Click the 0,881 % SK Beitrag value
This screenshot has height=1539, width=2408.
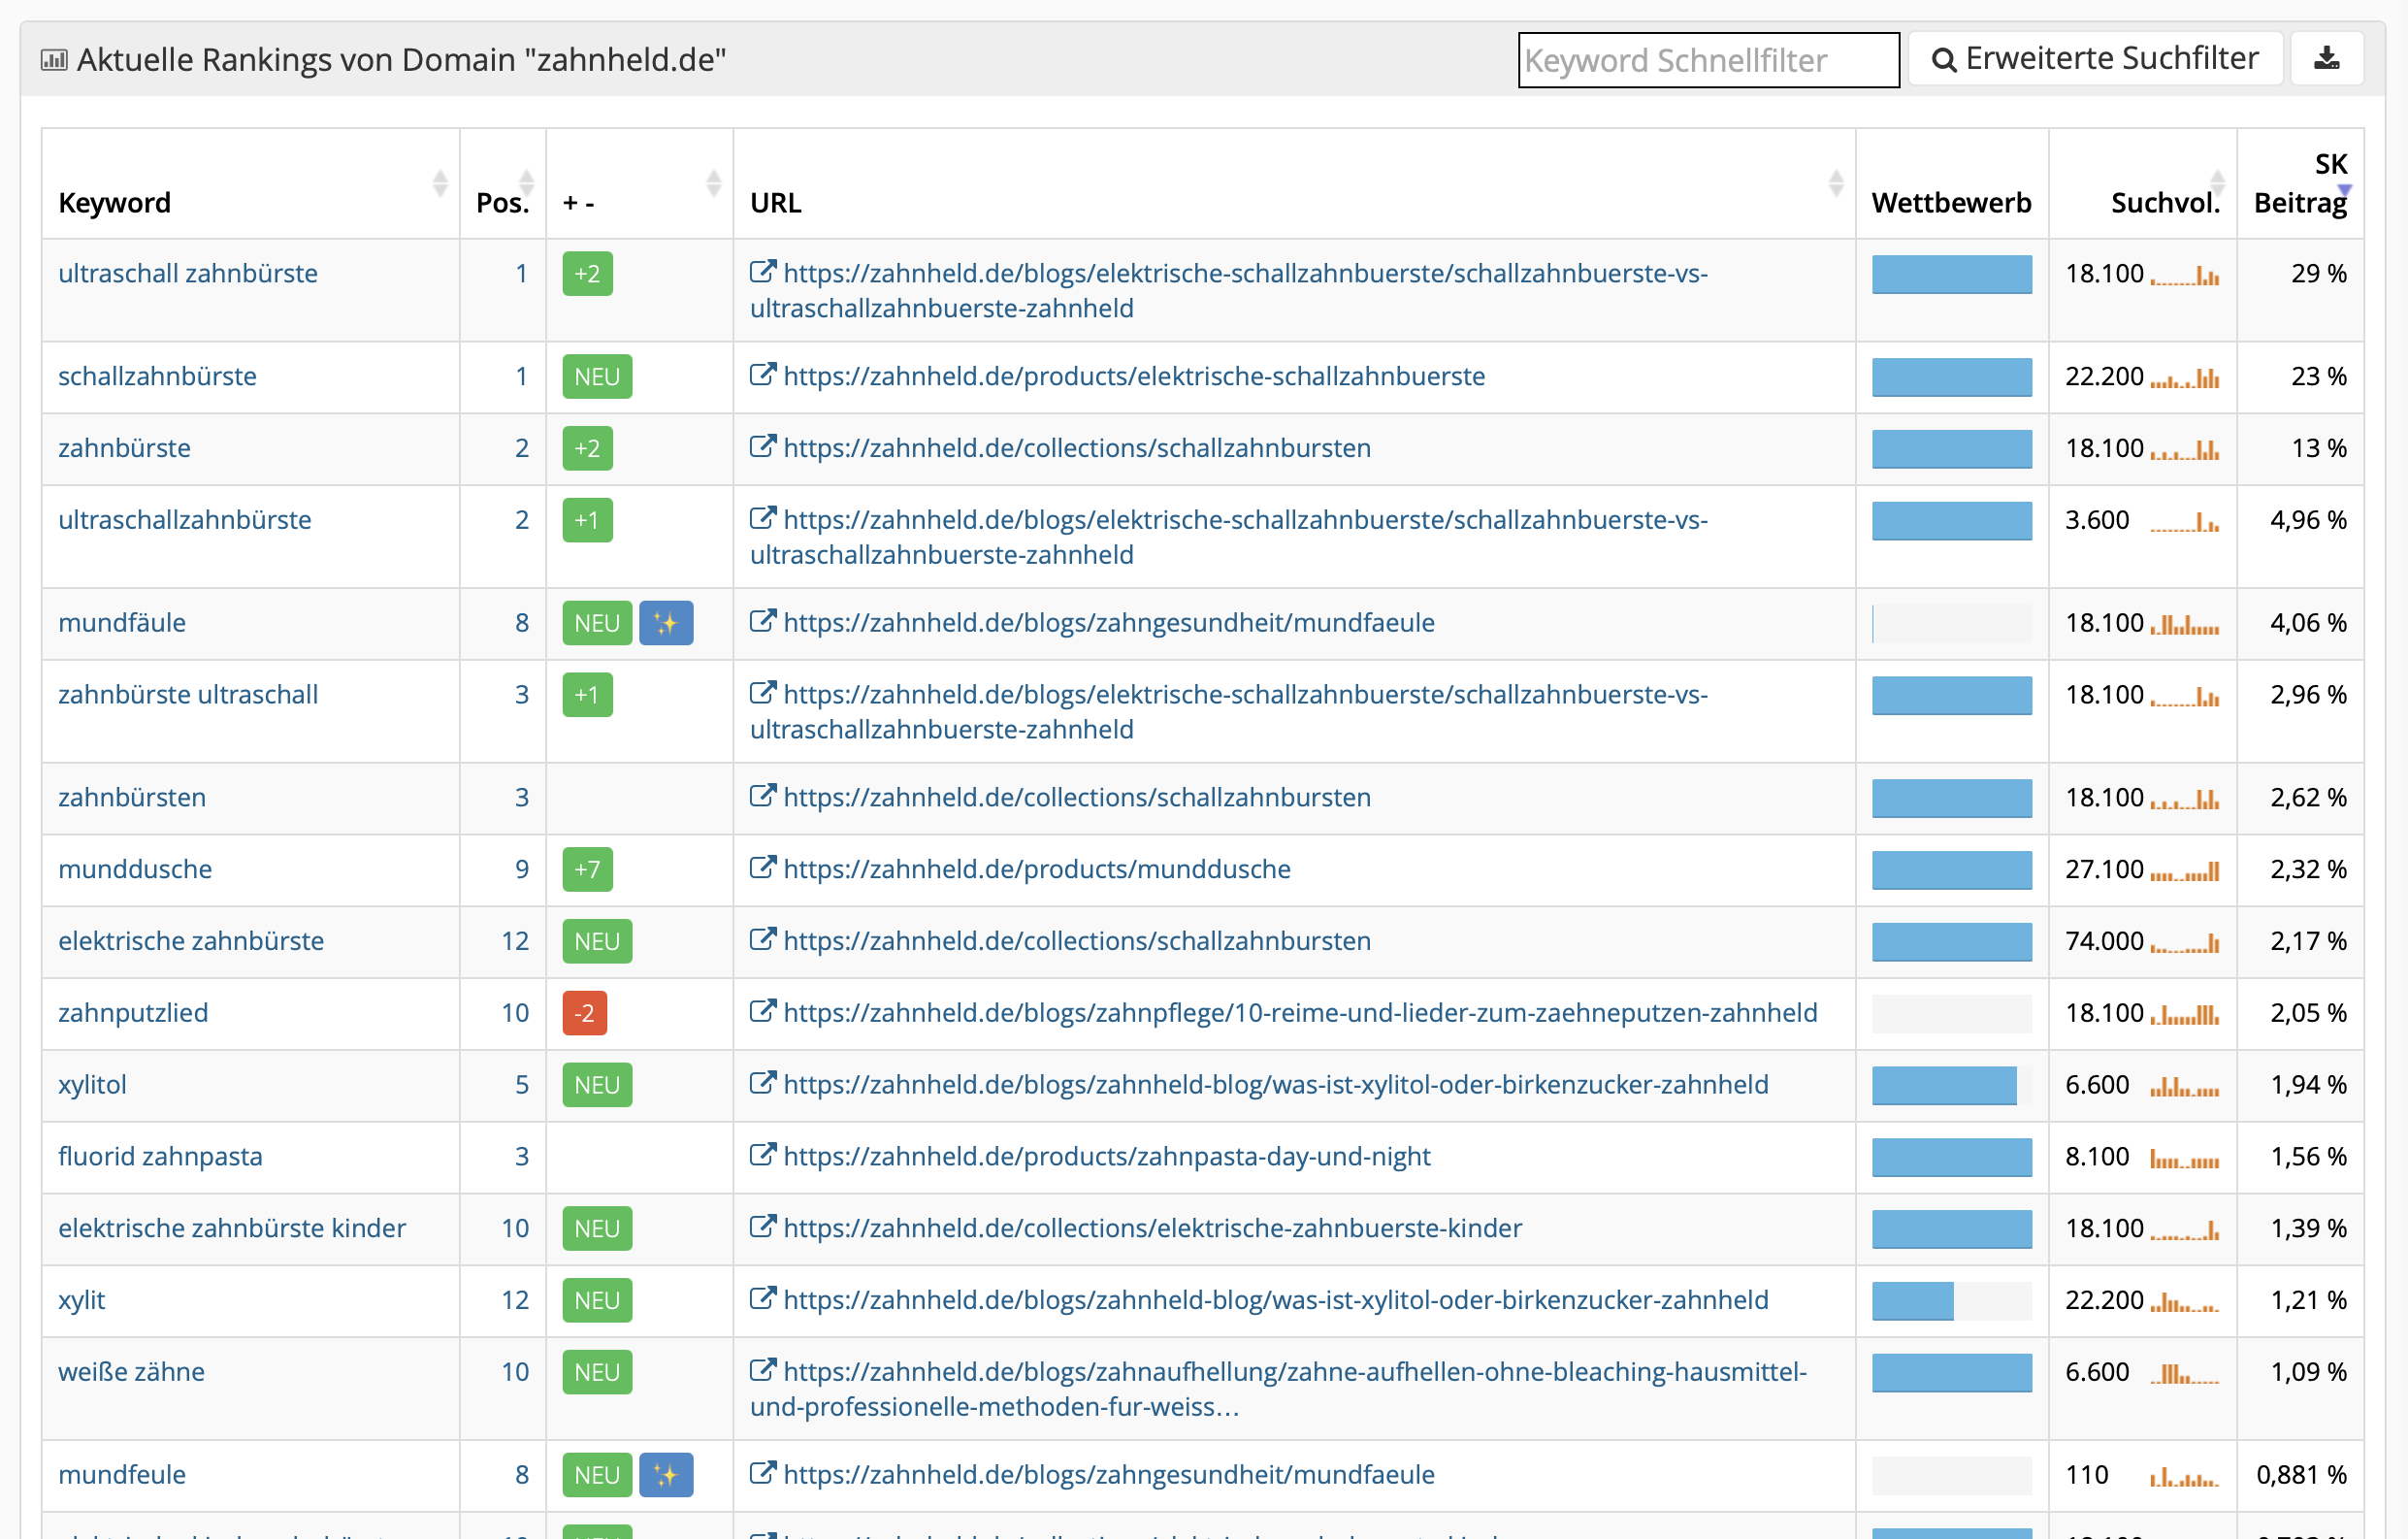2301,1475
